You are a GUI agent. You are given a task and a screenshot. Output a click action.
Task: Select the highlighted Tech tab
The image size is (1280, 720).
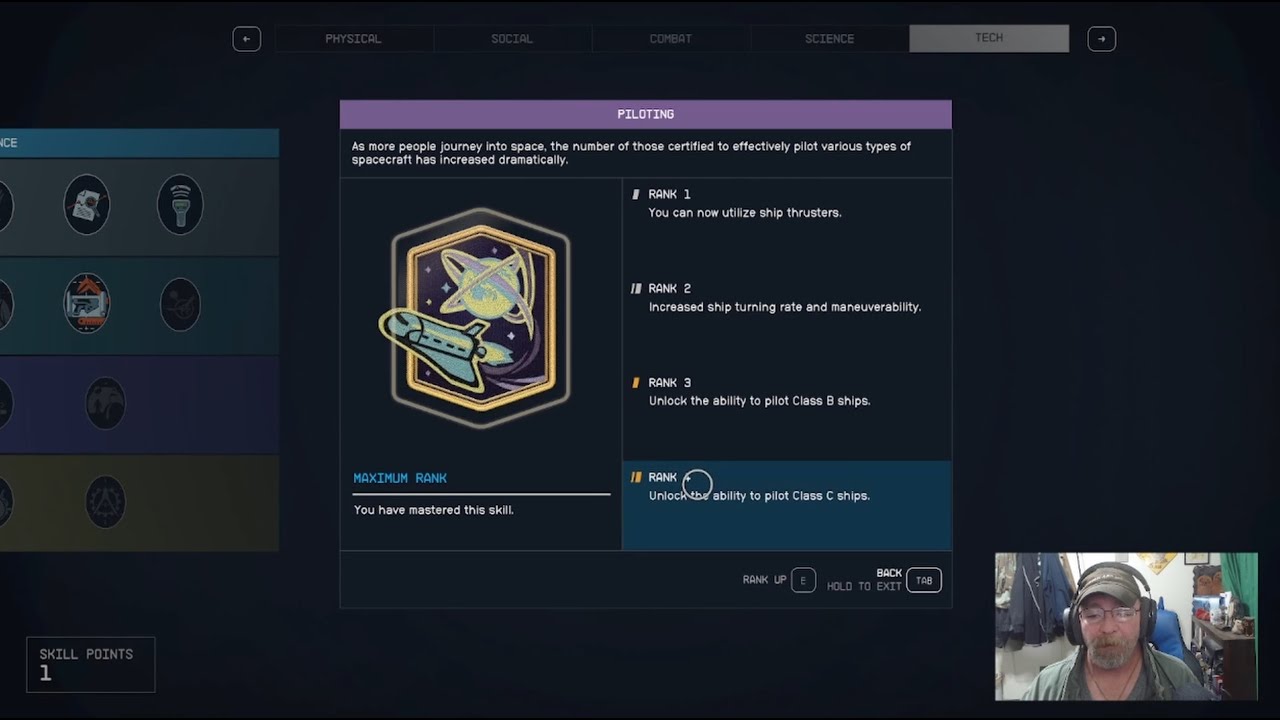(x=989, y=38)
